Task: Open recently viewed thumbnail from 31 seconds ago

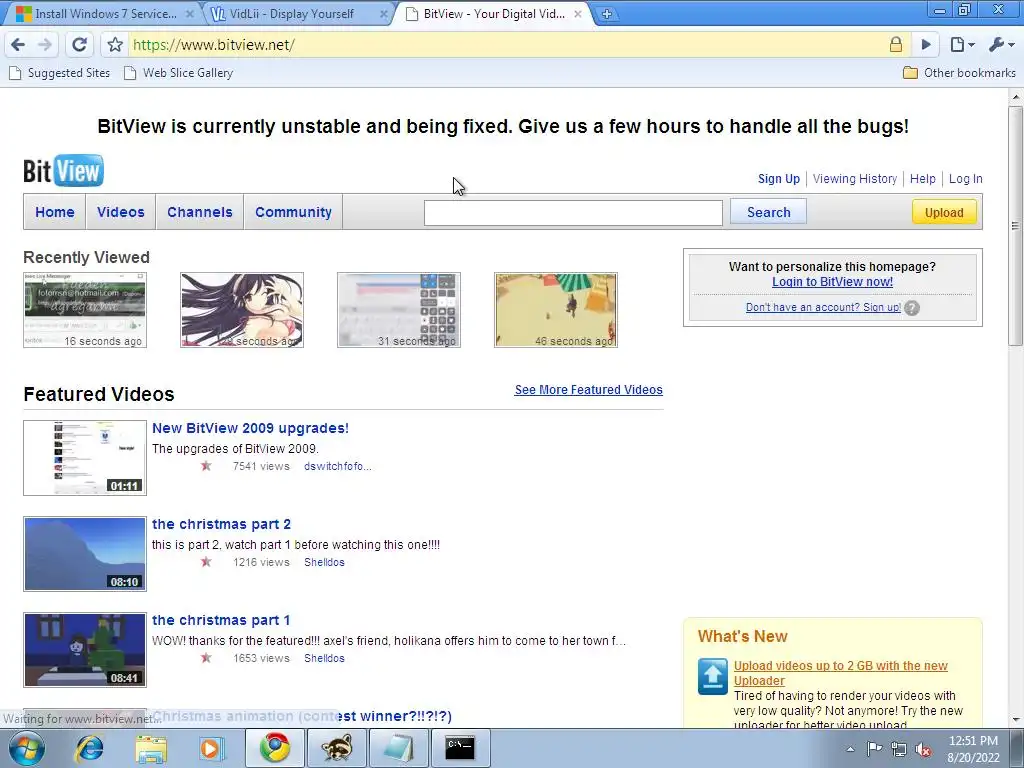Action: pos(399,310)
